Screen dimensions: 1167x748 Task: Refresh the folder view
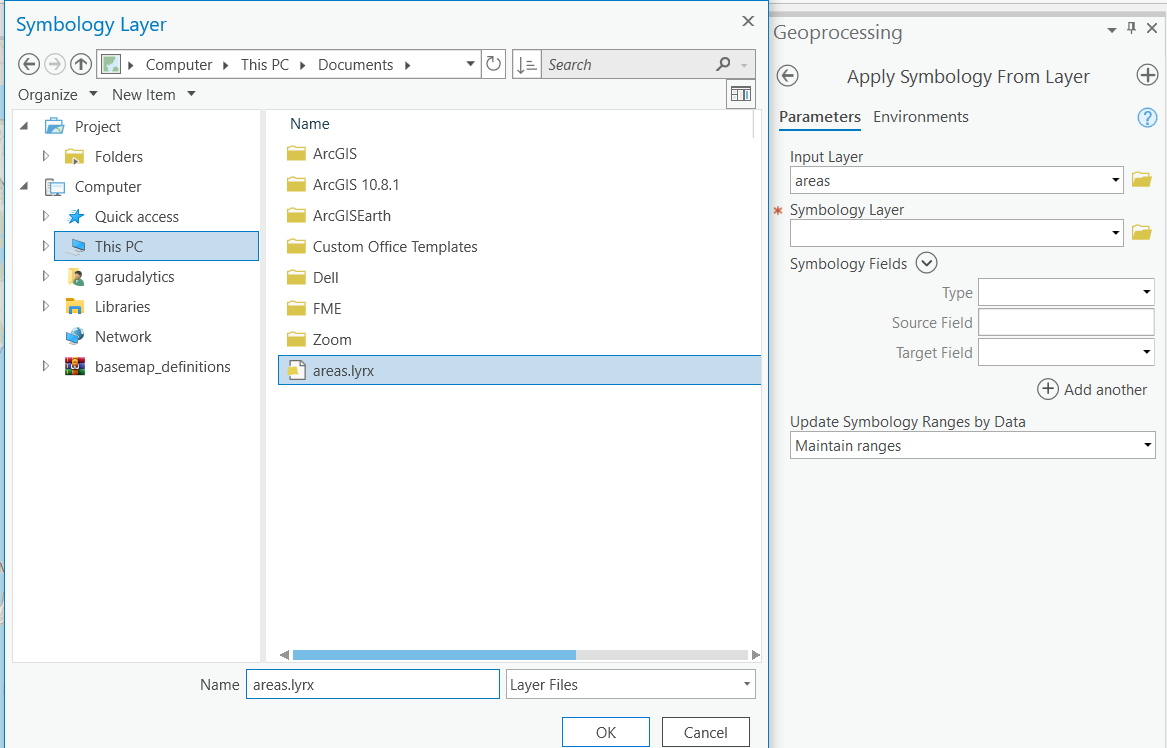(x=493, y=63)
